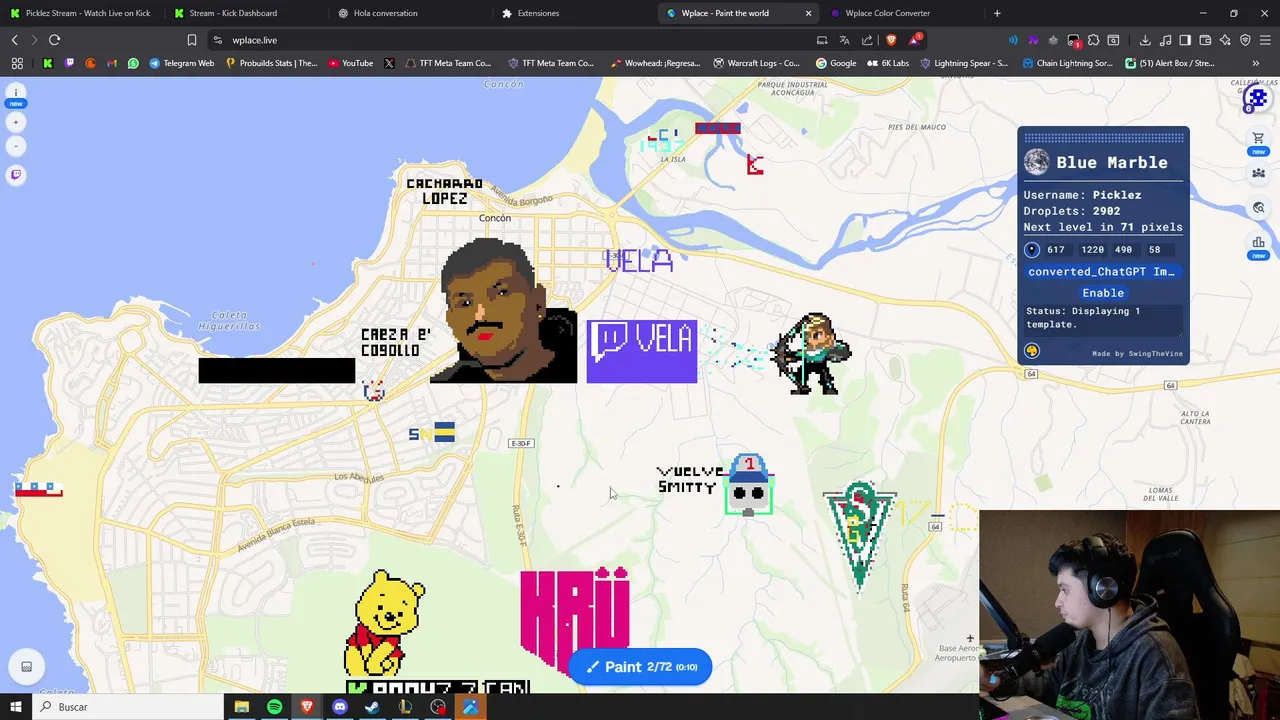Open the Kick bookmark icon
The width and height of the screenshot is (1280, 720).
tap(47, 63)
